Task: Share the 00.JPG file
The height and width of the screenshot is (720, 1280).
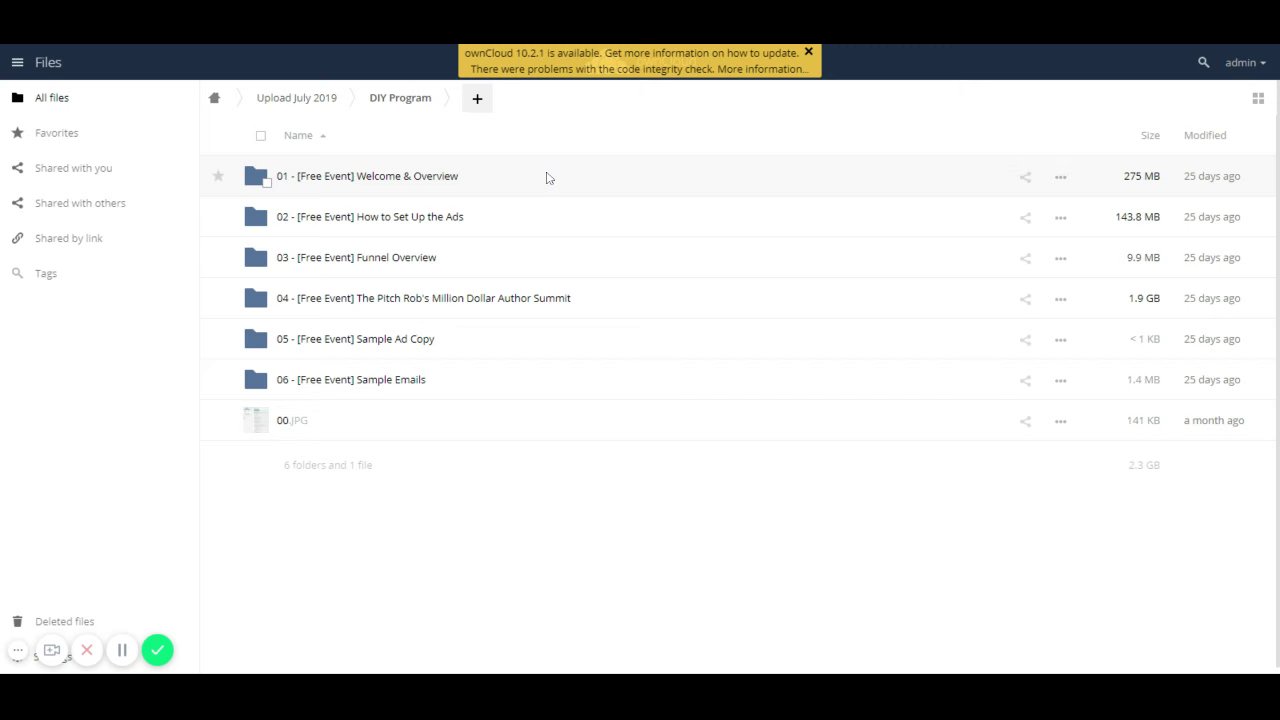Action: coord(1025,421)
